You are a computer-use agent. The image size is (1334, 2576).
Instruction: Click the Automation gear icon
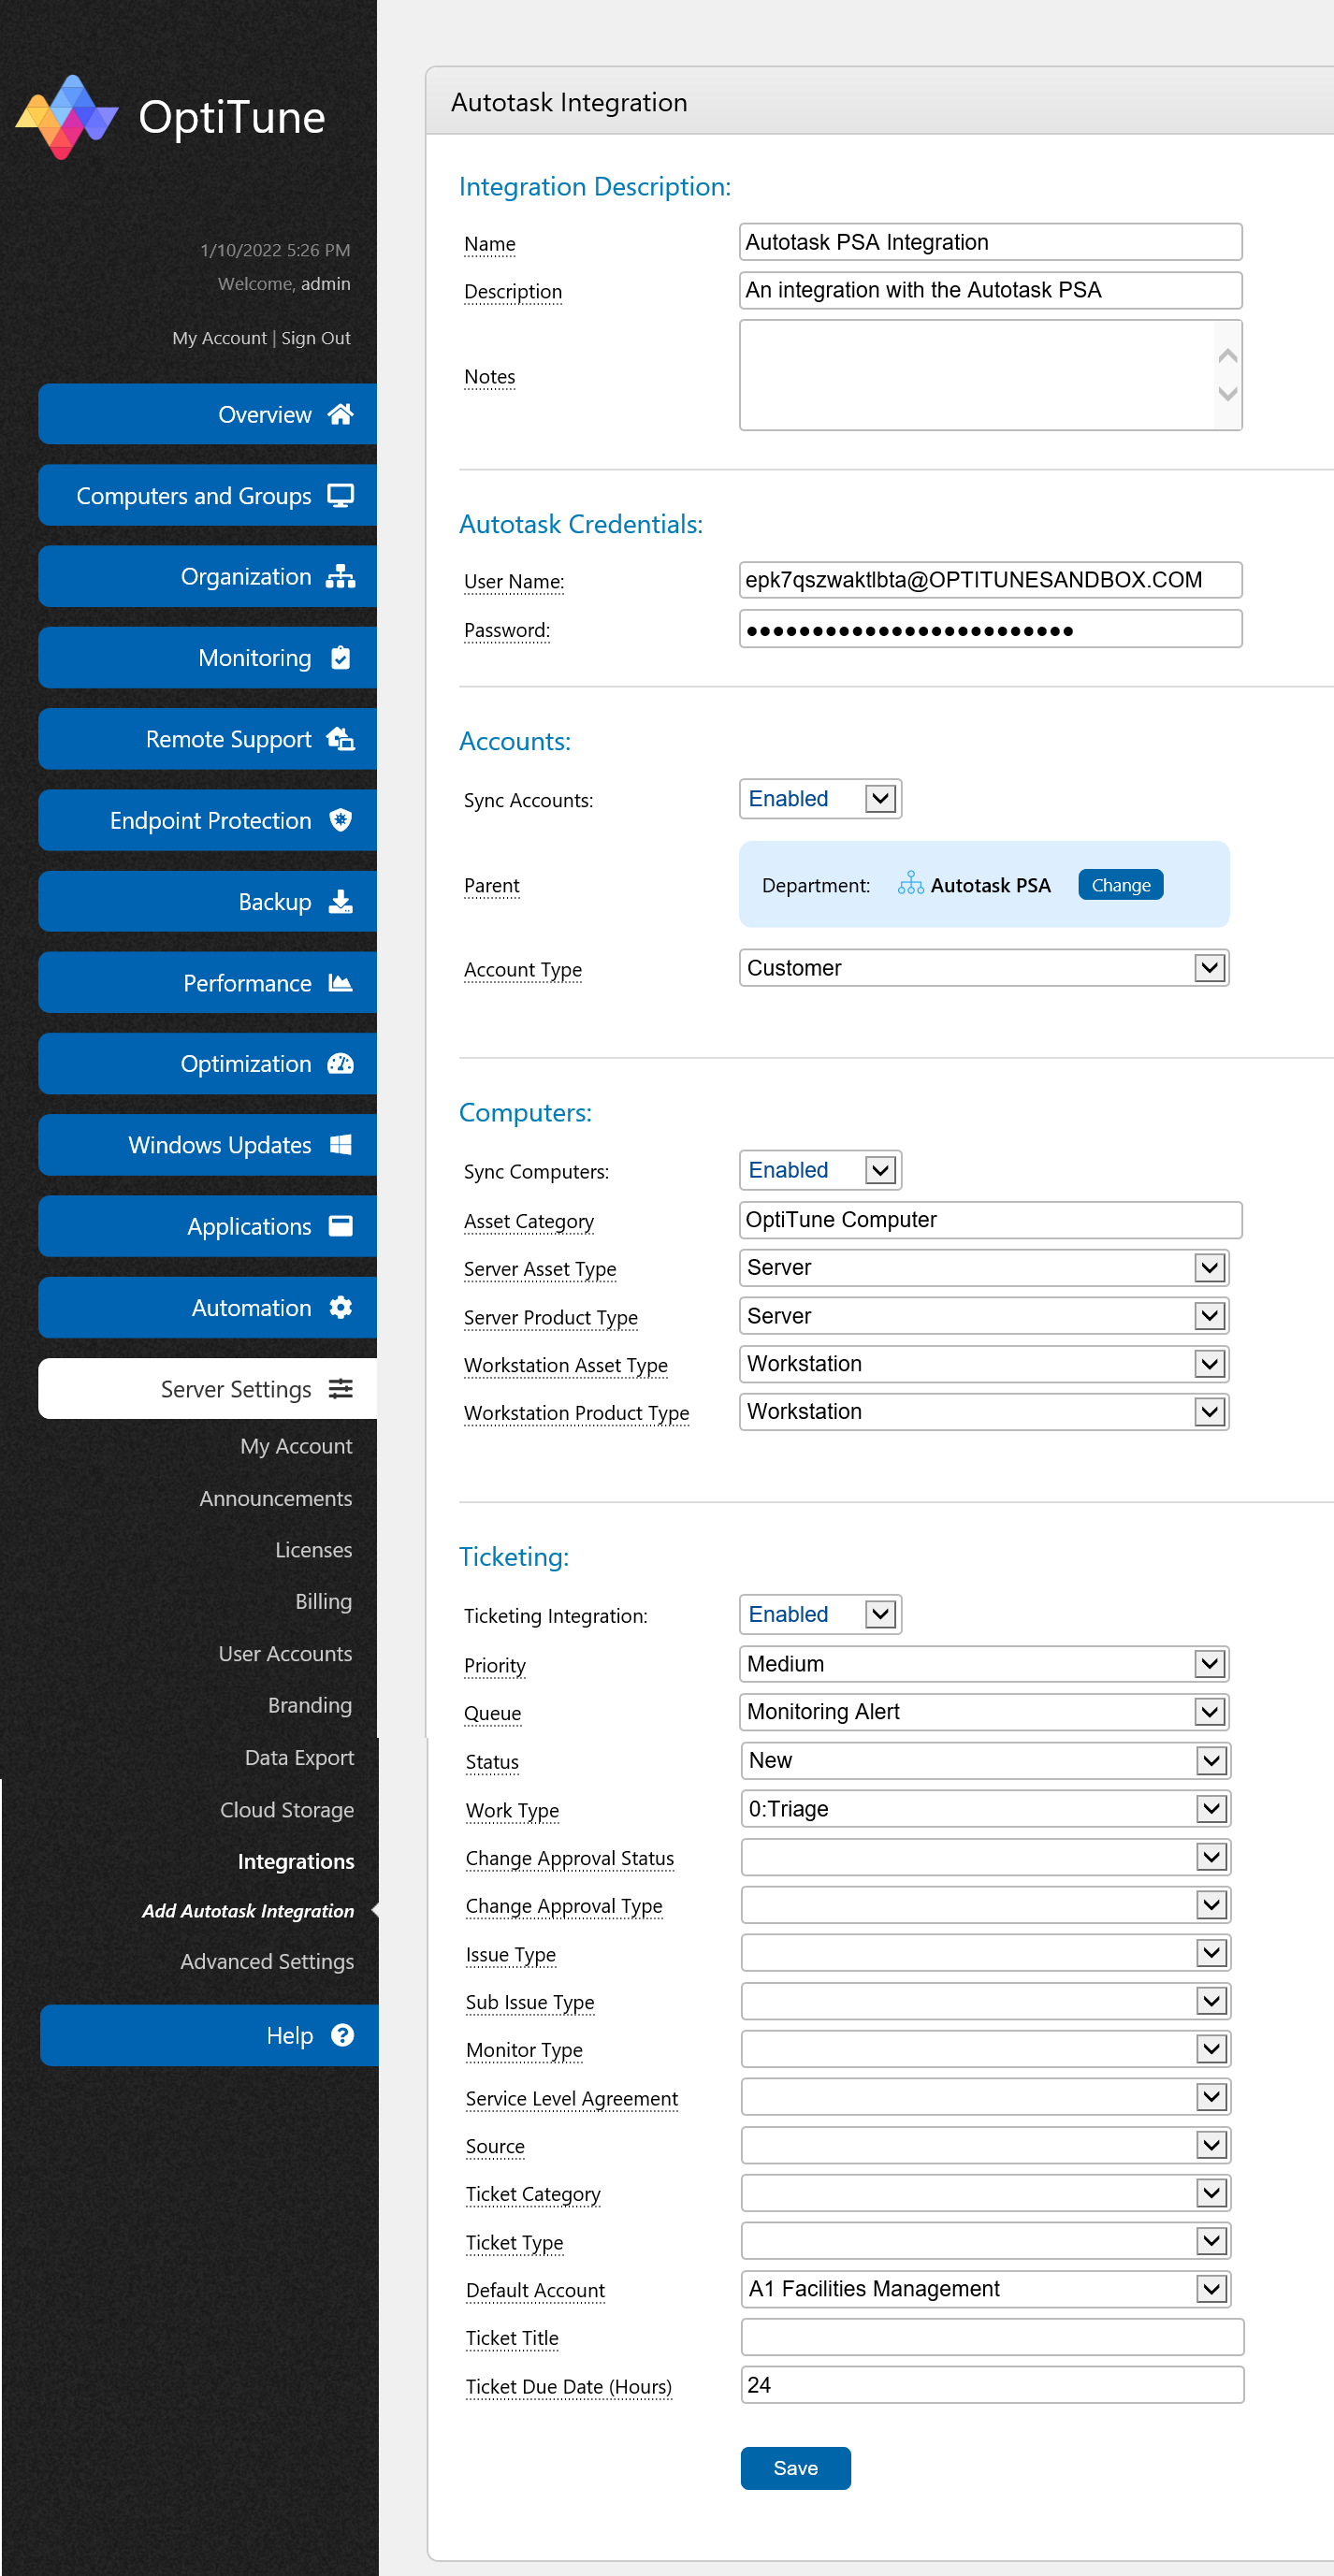point(340,1307)
